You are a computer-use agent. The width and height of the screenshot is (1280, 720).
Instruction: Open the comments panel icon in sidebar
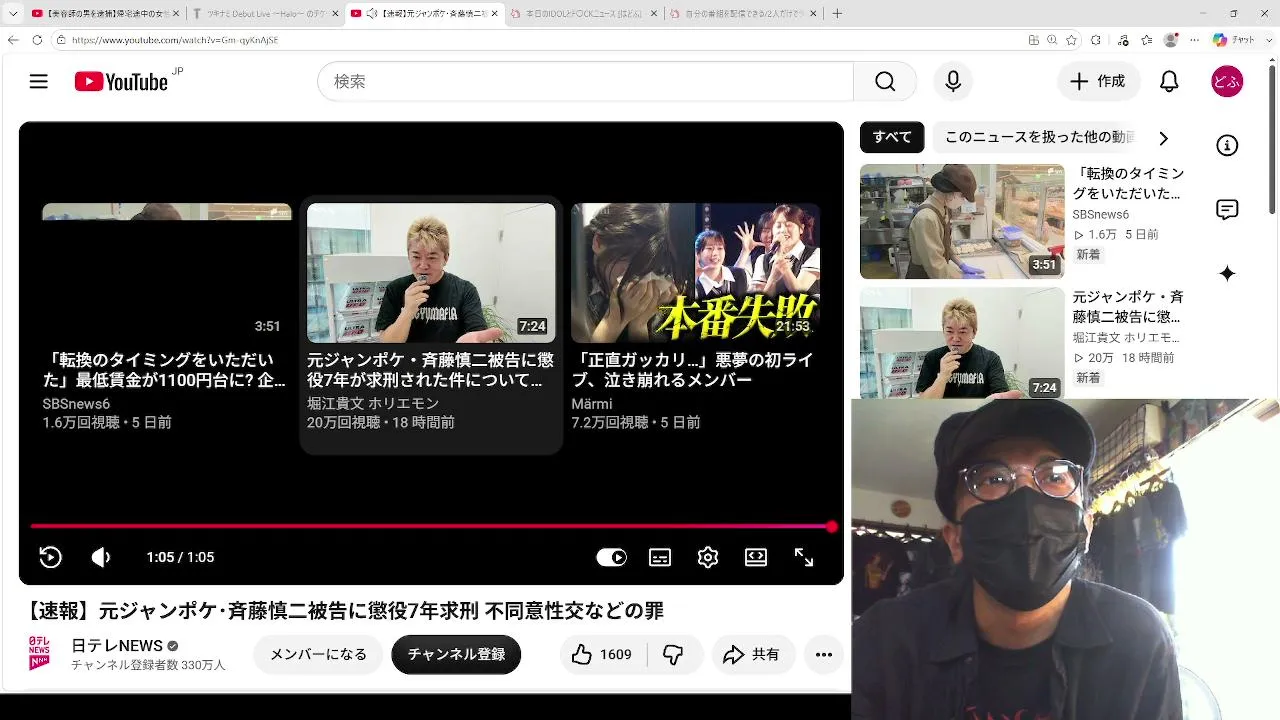tap(1227, 210)
